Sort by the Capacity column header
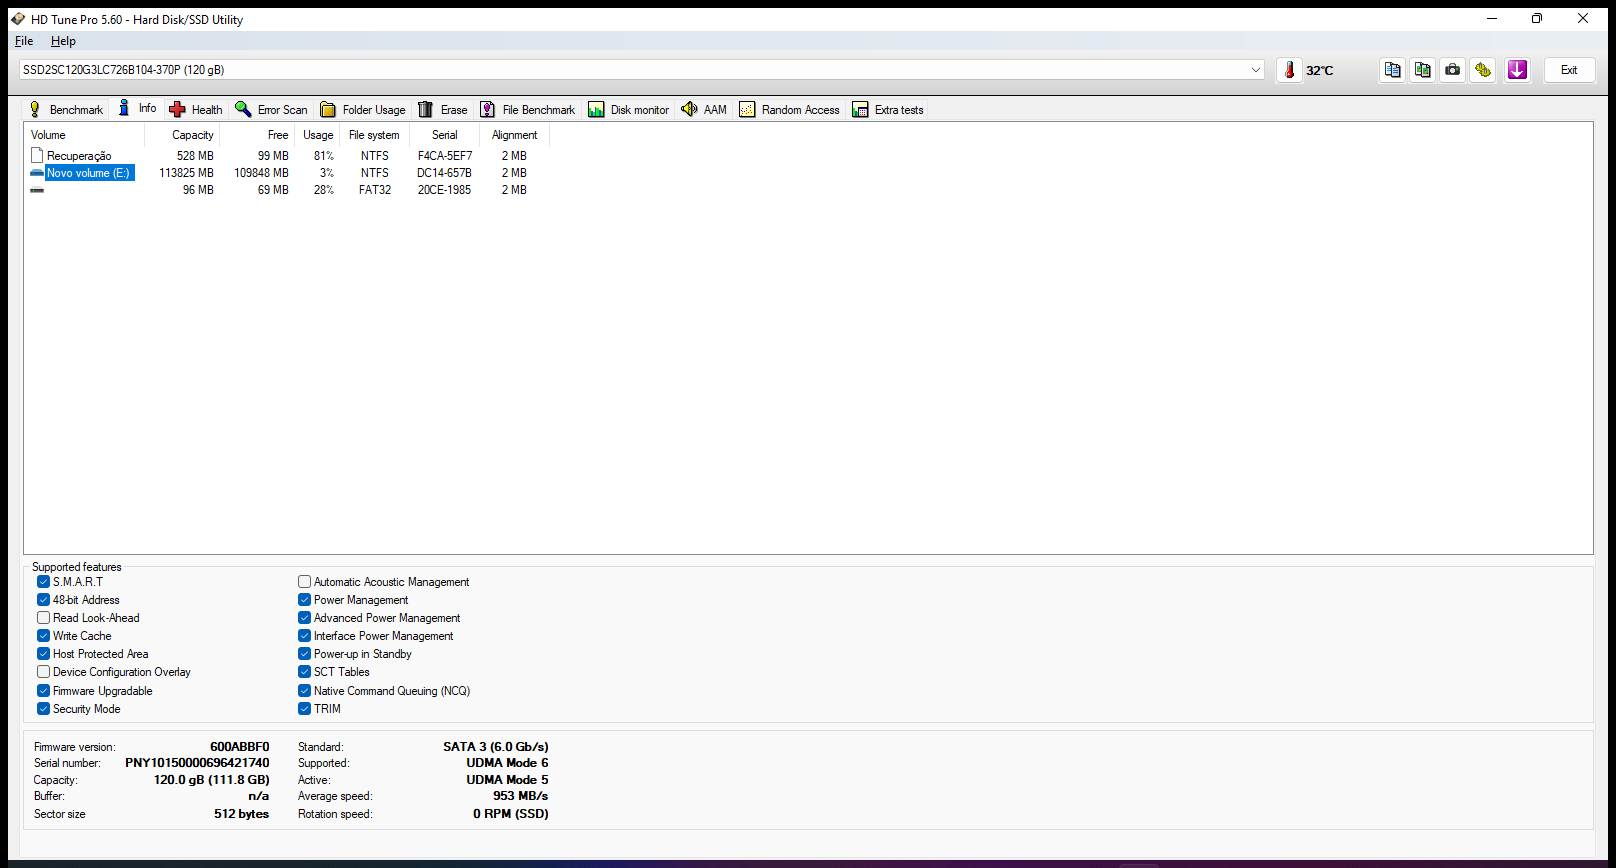The width and height of the screenshot is (1616, 868). click(x=181, y=135)
